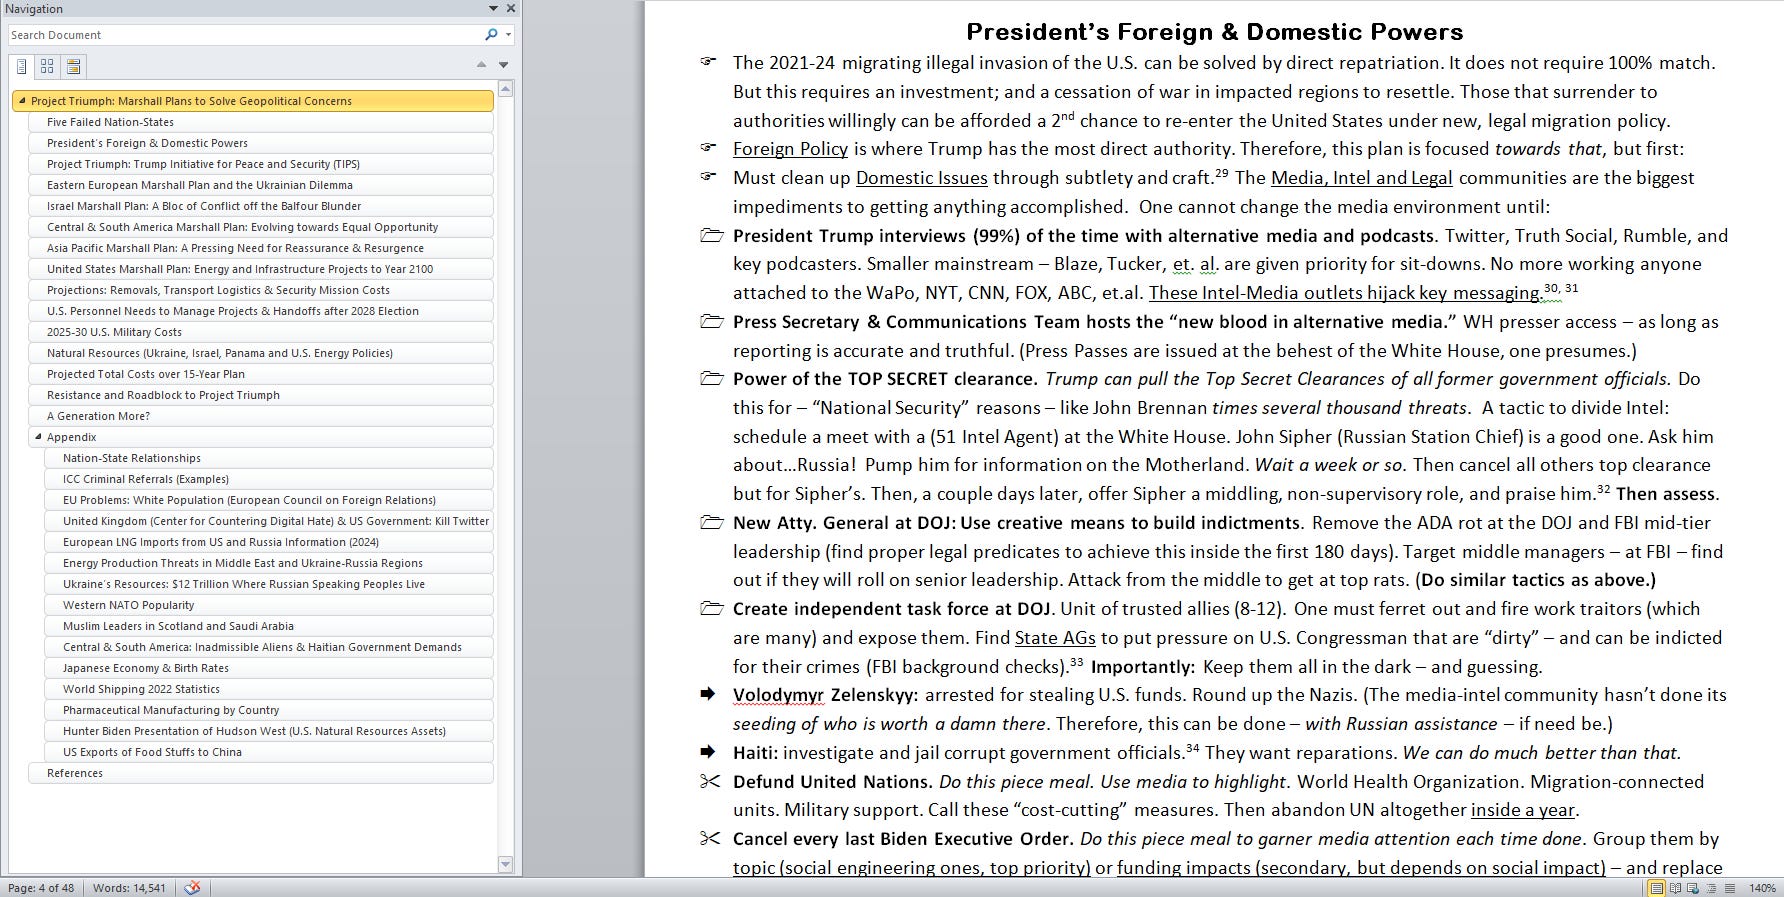Go to World Shipping 2022 Statistics
Screen dimensions: 1784x897
tap(269, 689)
